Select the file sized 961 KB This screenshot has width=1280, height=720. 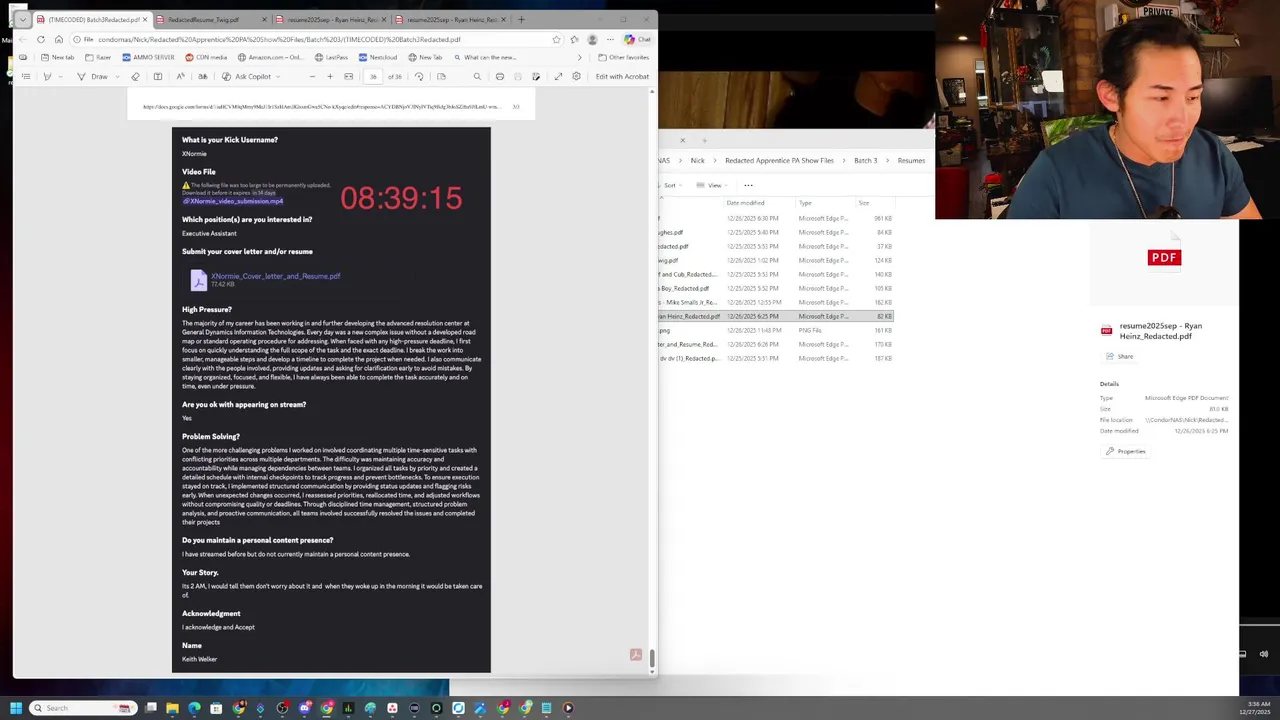coord(775,218)
